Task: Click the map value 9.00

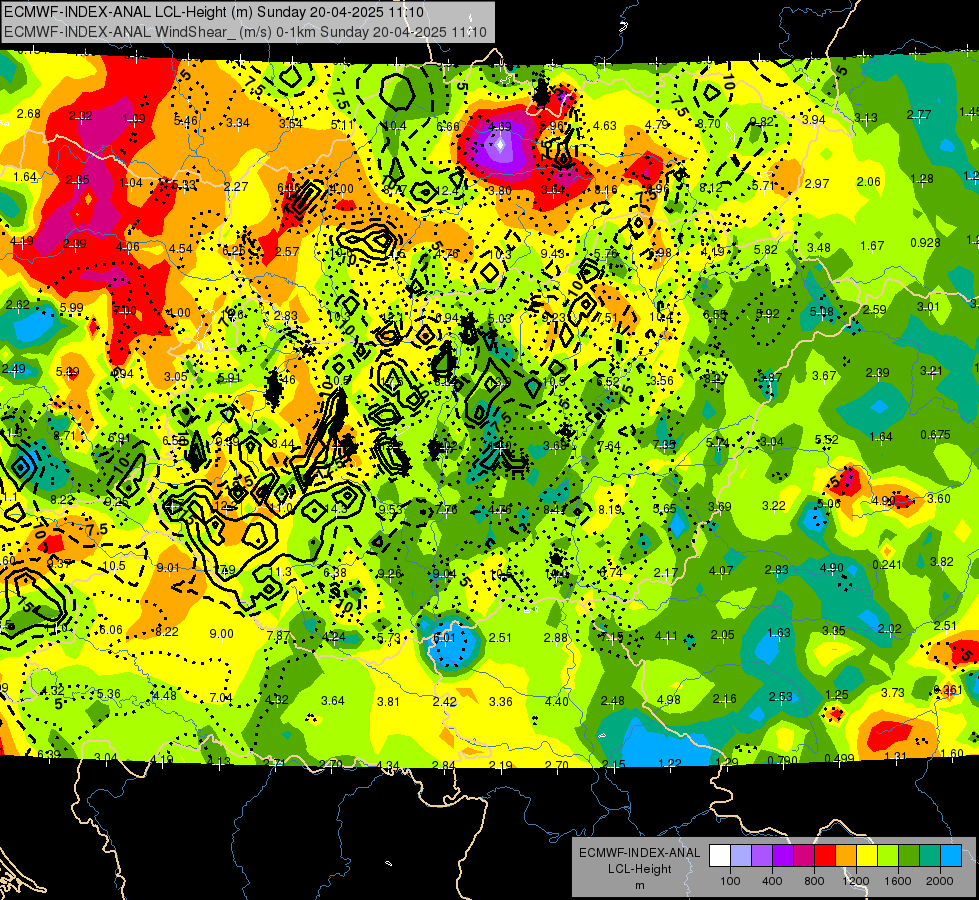Action: point(222,633)
